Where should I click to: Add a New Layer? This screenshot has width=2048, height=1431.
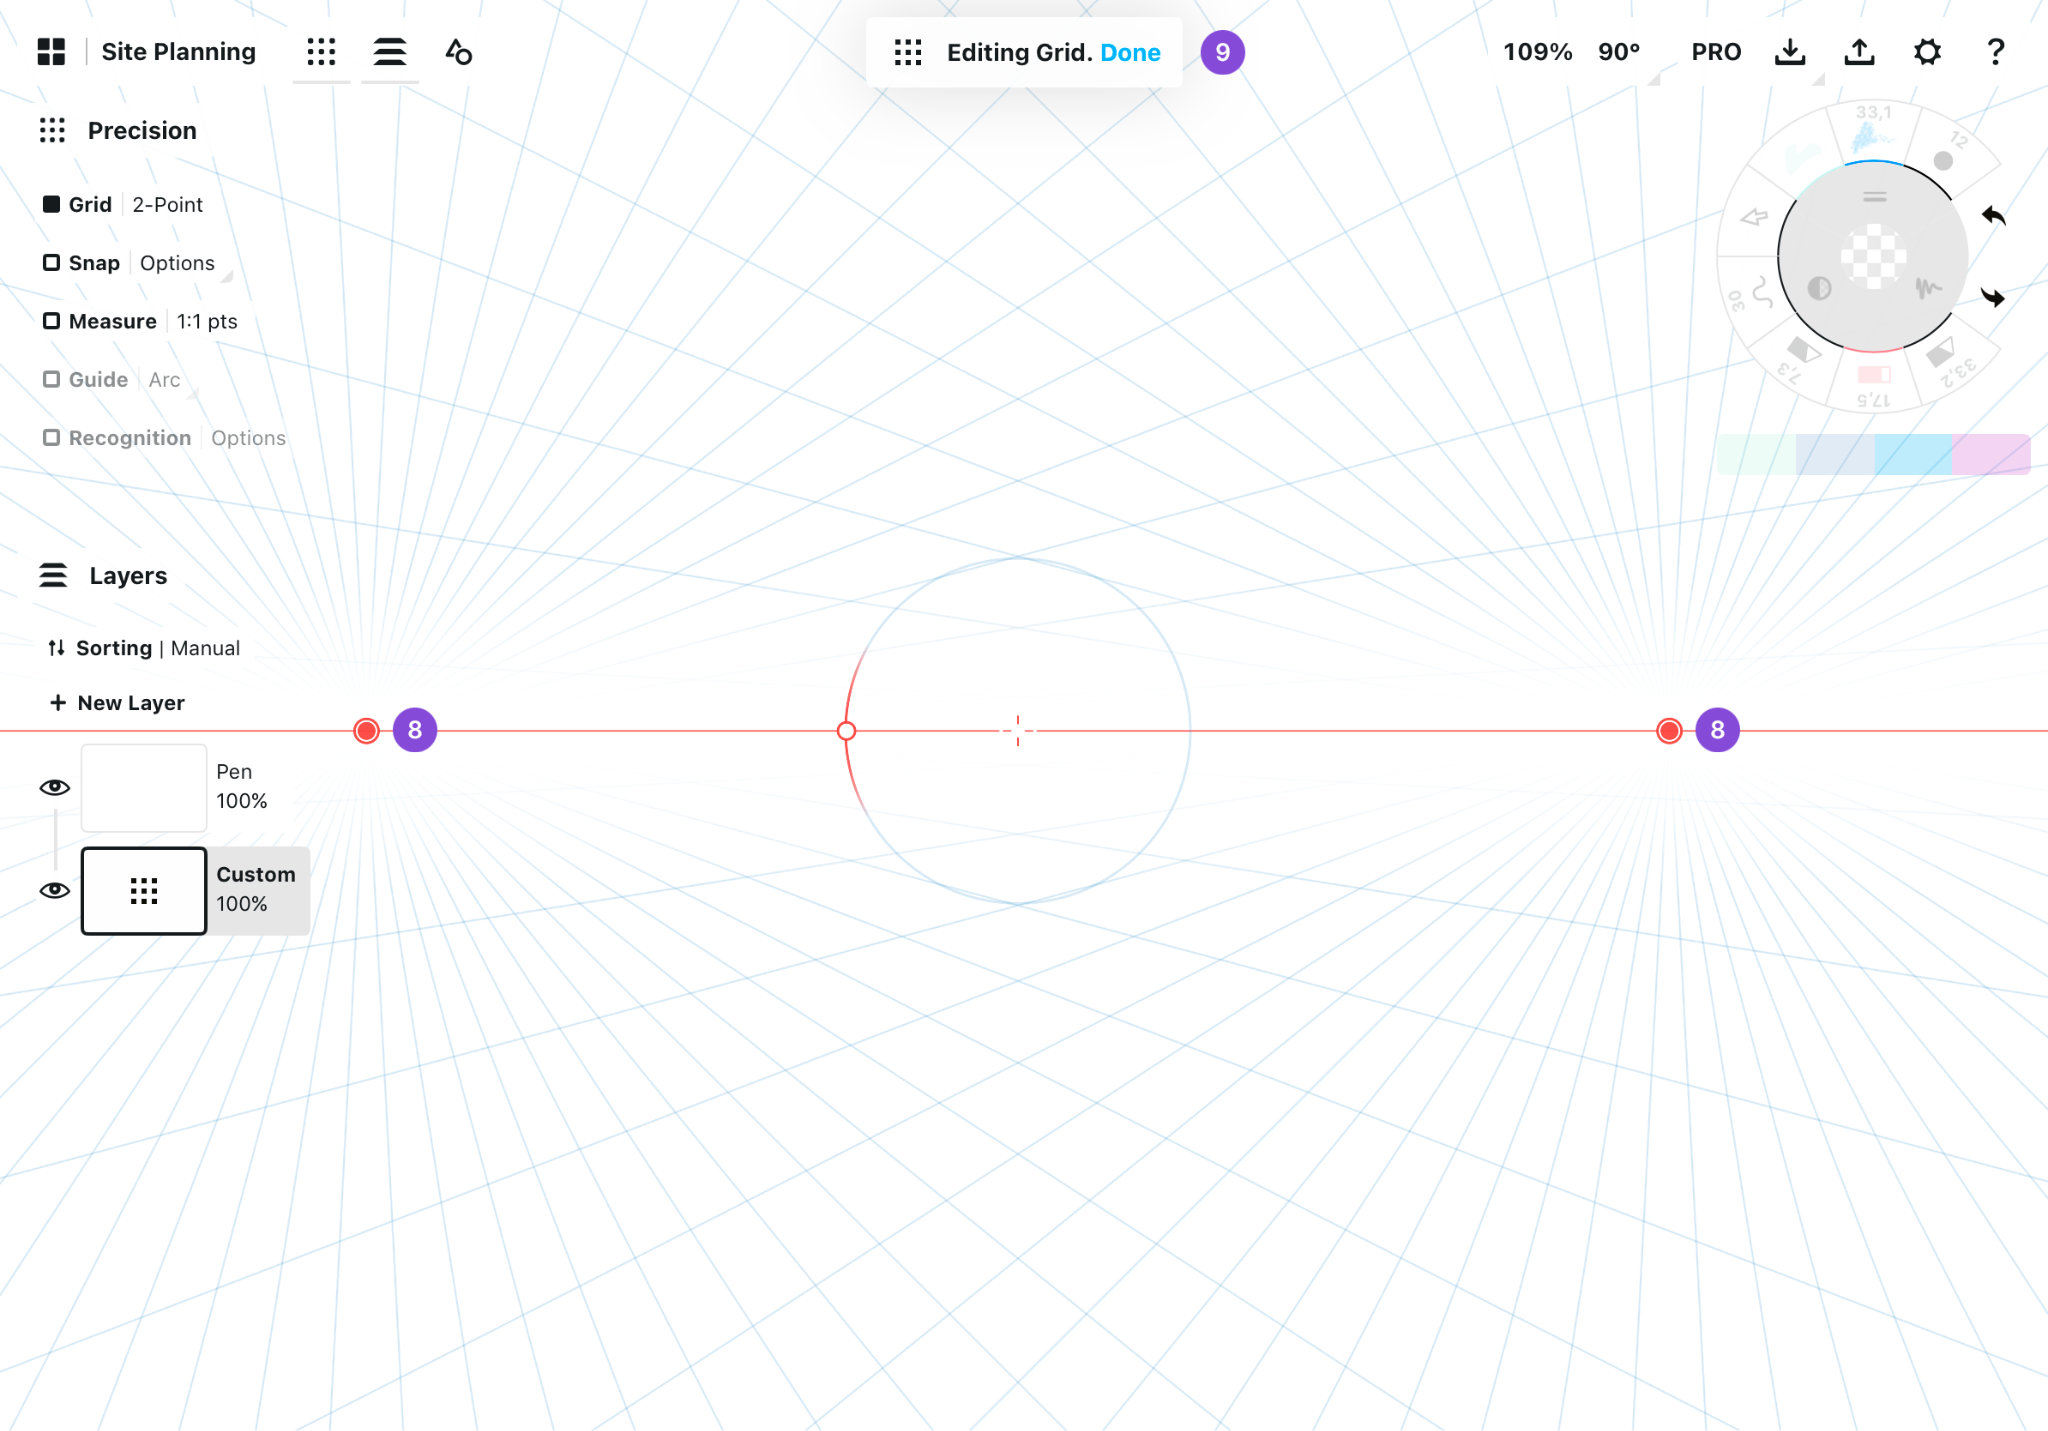[x=118, y=703]
